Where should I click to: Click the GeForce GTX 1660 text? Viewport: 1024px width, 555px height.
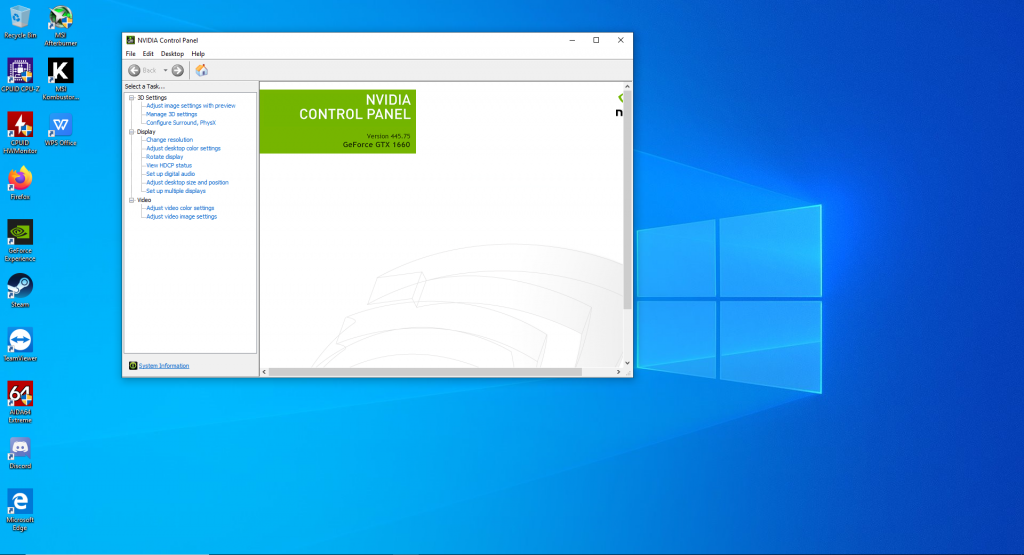click(x=376, y=145)
